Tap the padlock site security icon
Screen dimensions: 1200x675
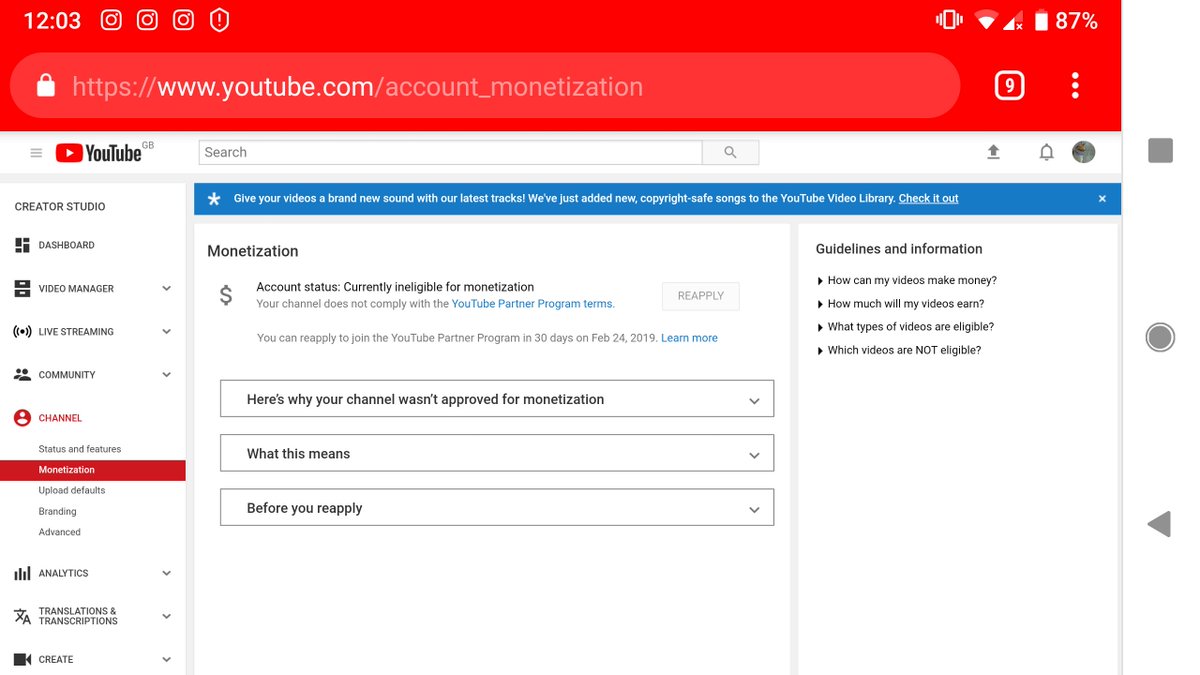(x=45, y=86)
